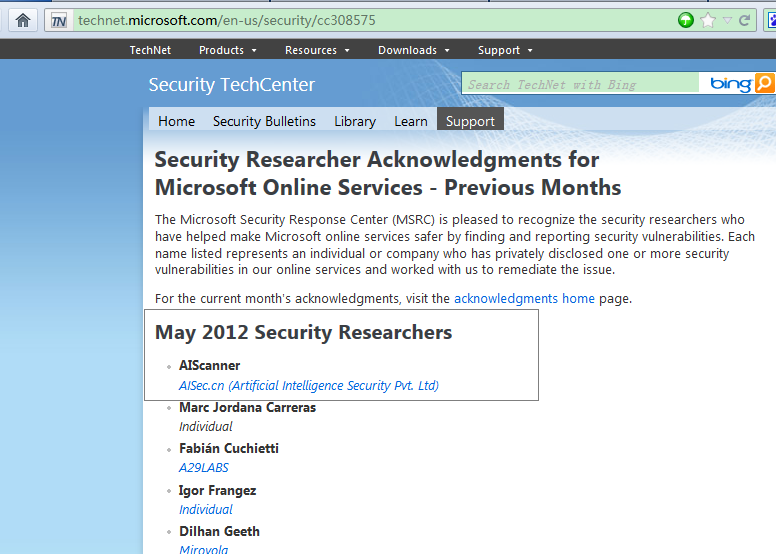Click the browser Home icon
This screenshot has height=554, width=776.
pyautogui.click(x=23, y=21)
